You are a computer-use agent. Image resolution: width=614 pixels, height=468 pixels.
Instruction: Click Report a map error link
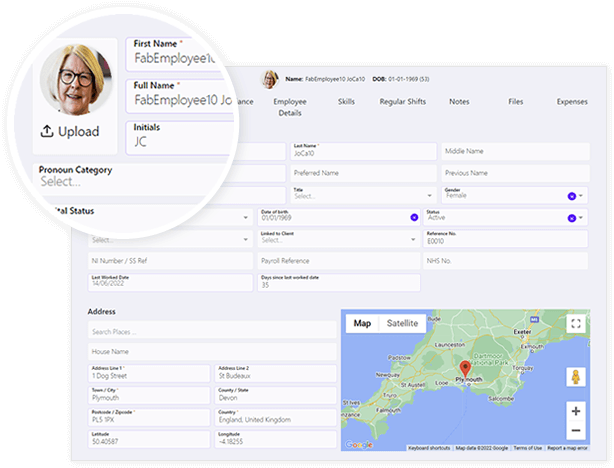coord(567,448)
